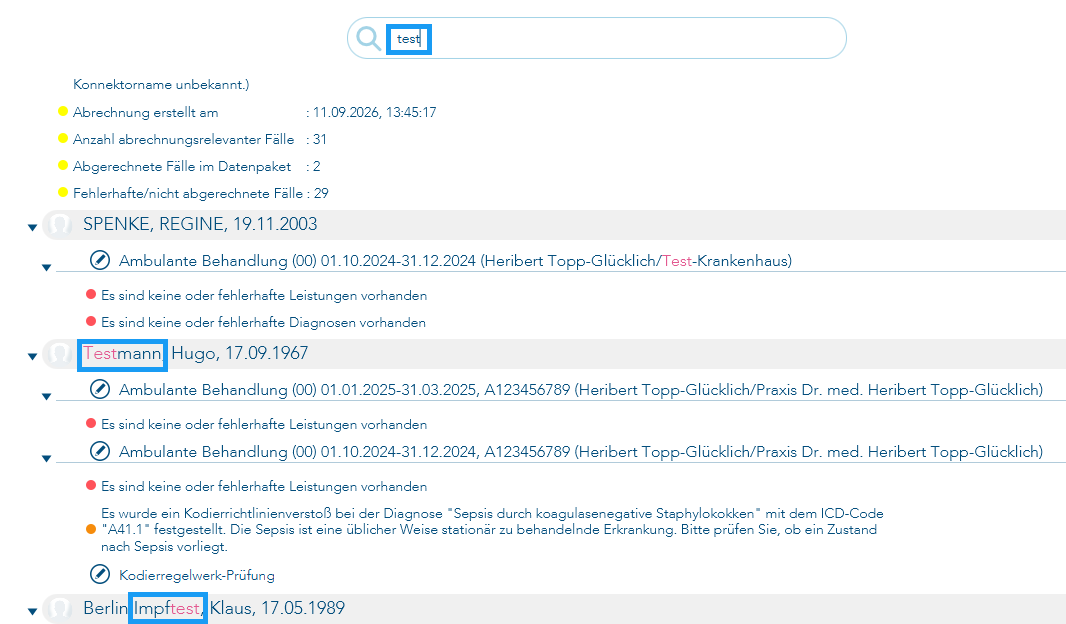This screenshot has height=624, width=1066.
Task: Open edit icon for 01.01.2025-31.03.2025 treatment
Action: point(100,389)
